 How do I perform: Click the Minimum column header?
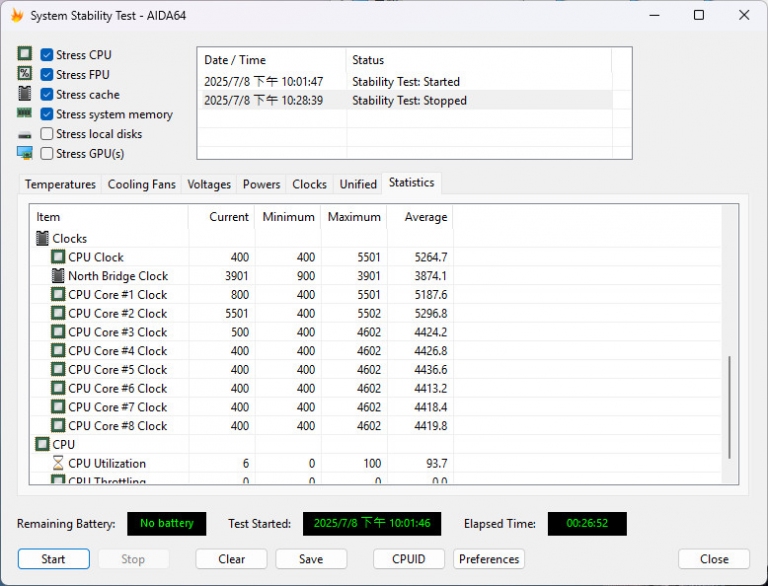[288, 217]
